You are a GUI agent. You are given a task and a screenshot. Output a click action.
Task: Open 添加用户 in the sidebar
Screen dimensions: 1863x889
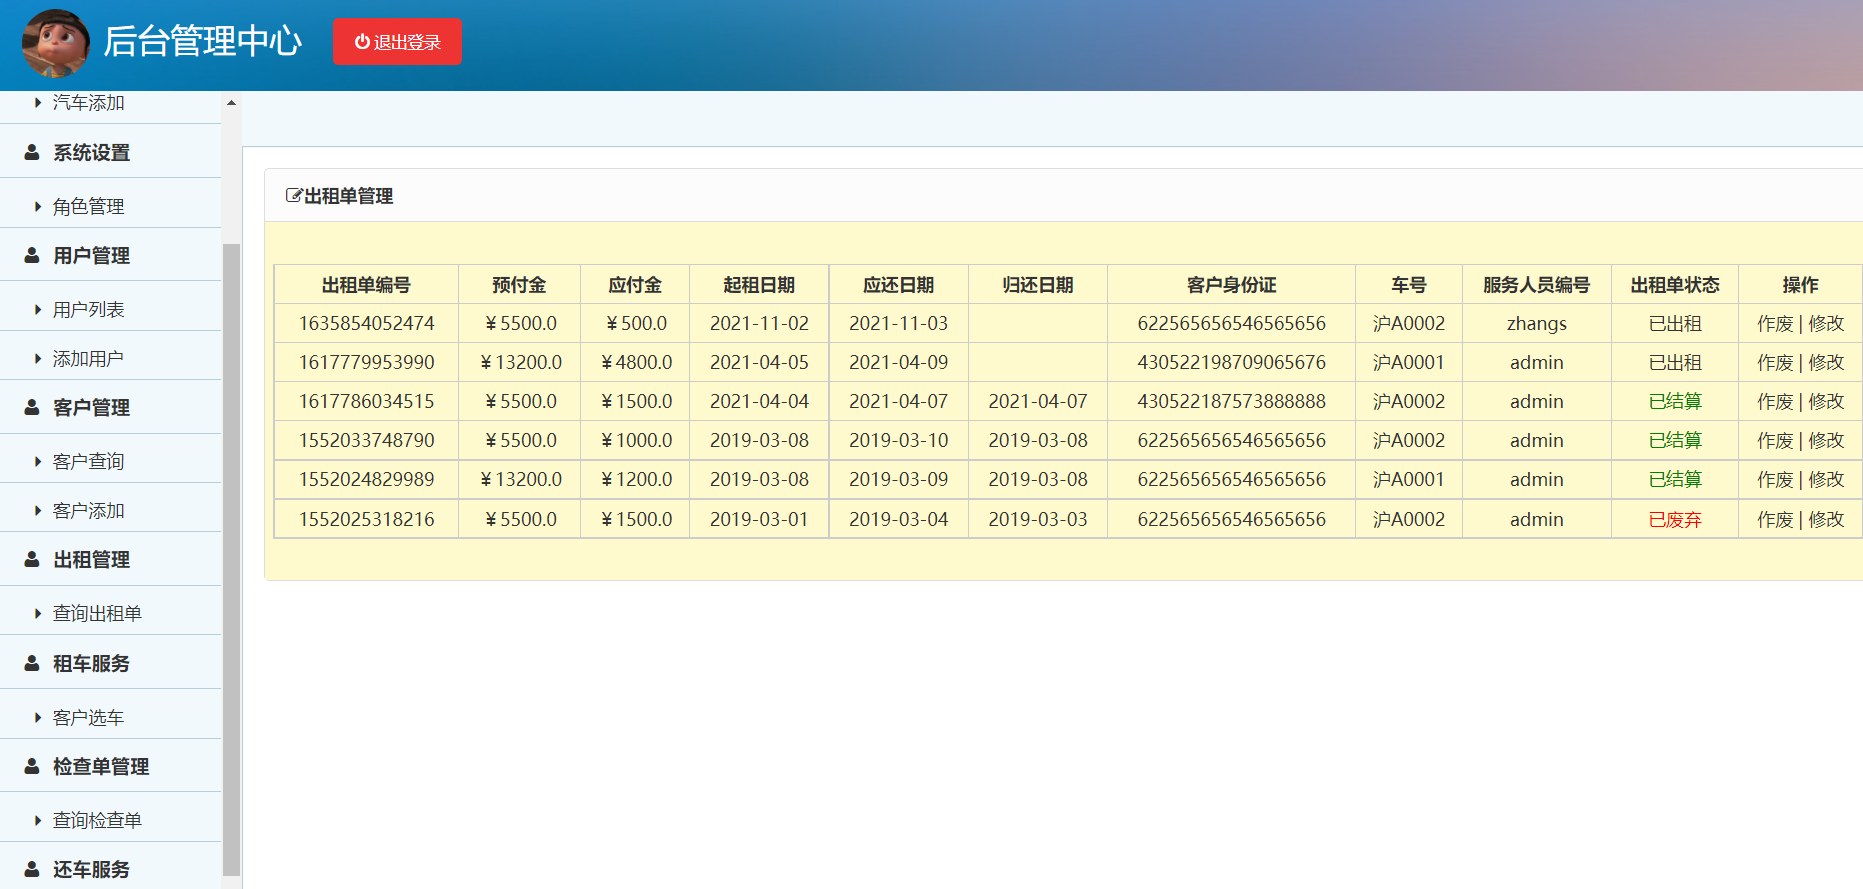88,358
